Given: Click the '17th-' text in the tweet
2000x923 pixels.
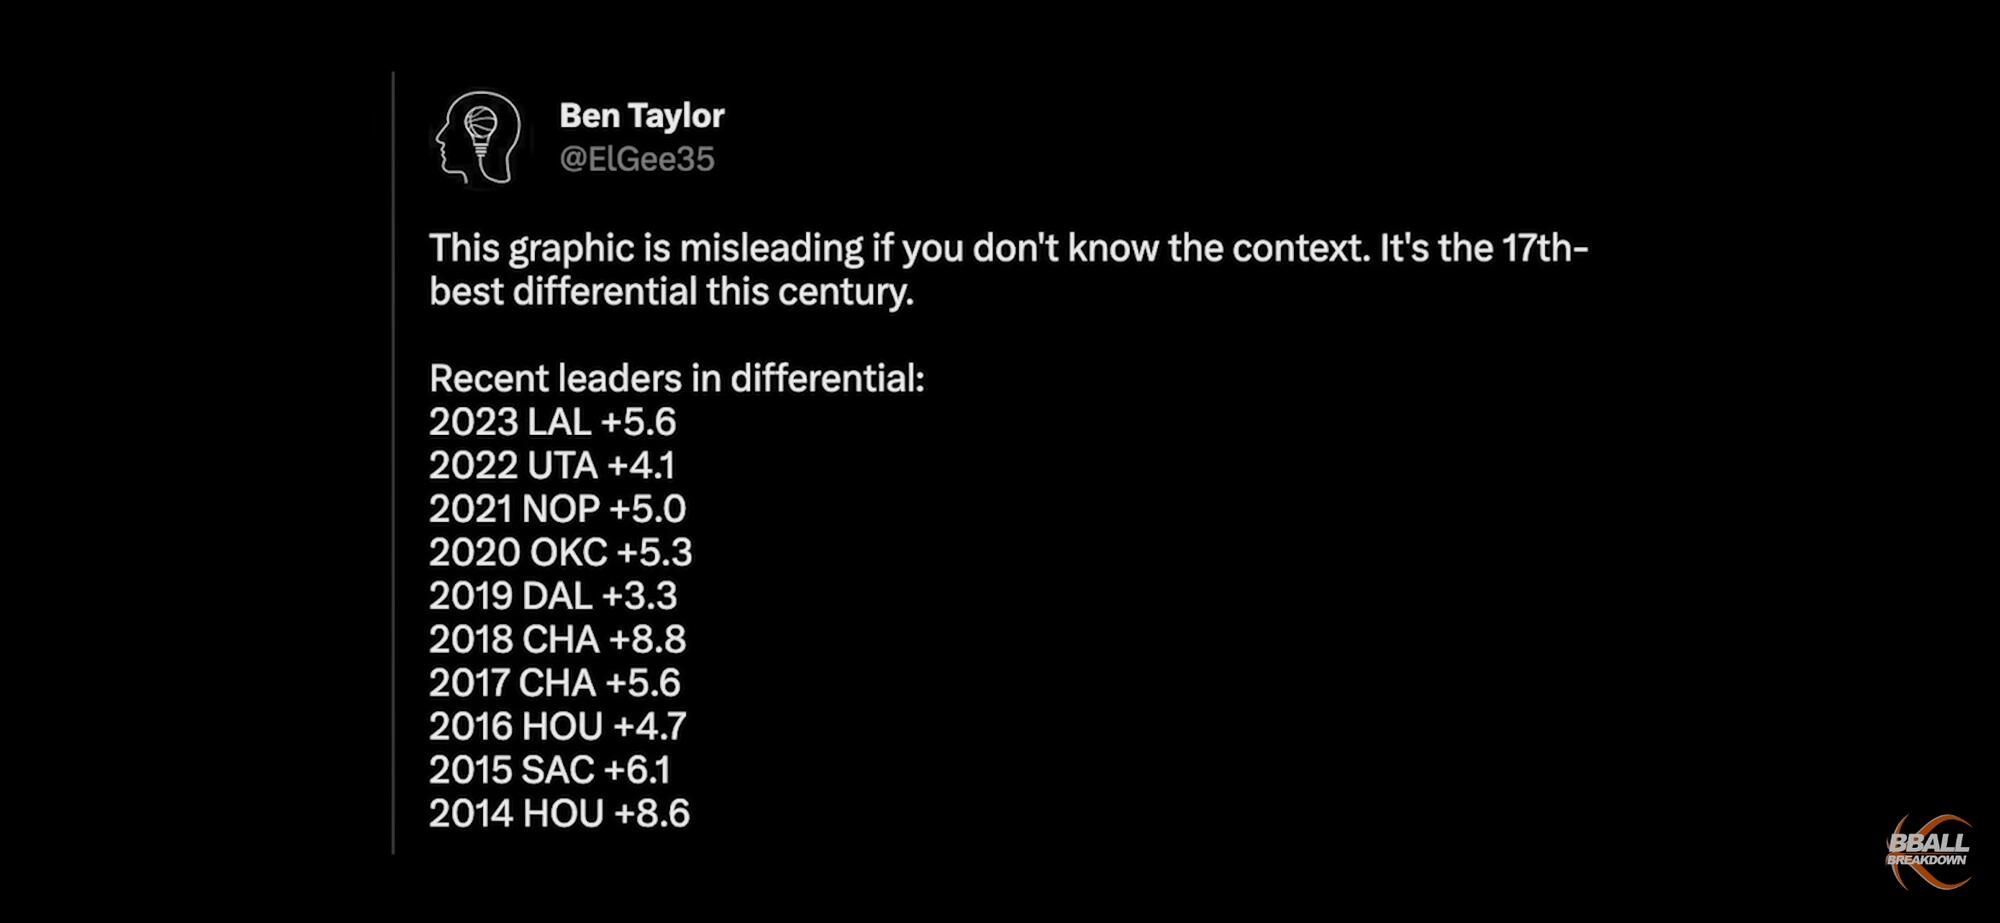Looking at the screenshot, I should coord(1545,248).
